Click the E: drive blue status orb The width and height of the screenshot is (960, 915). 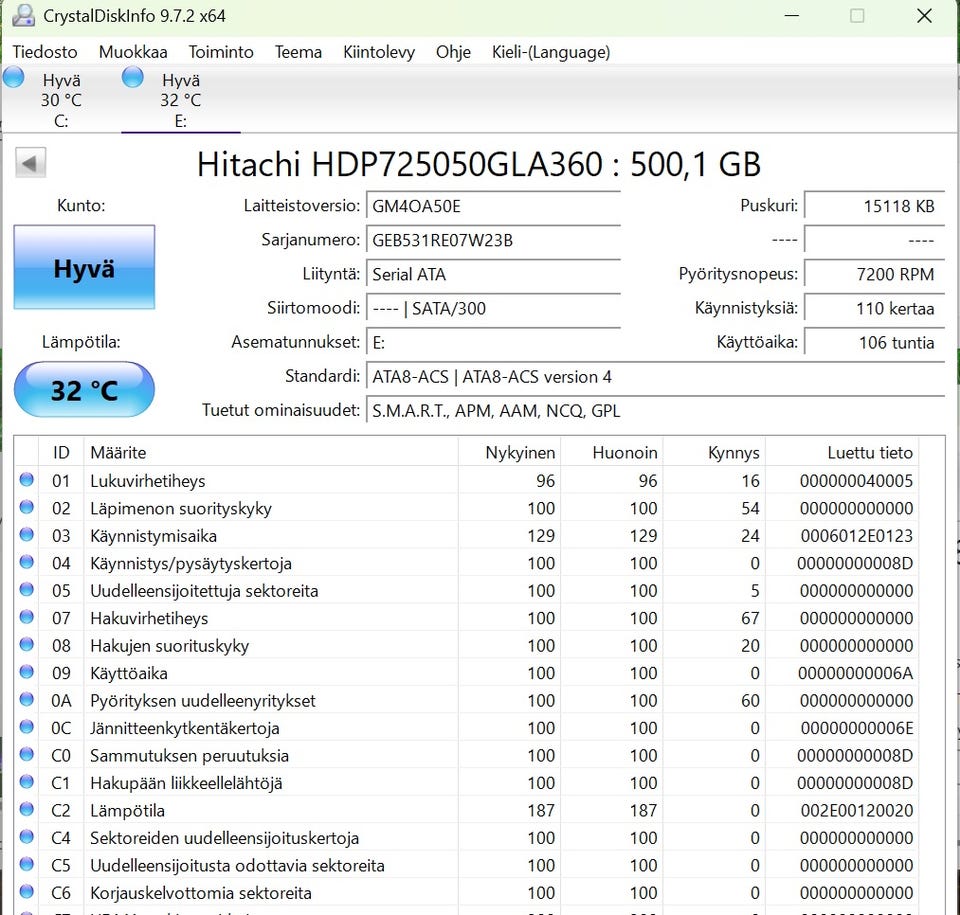[x=133, y=78]
